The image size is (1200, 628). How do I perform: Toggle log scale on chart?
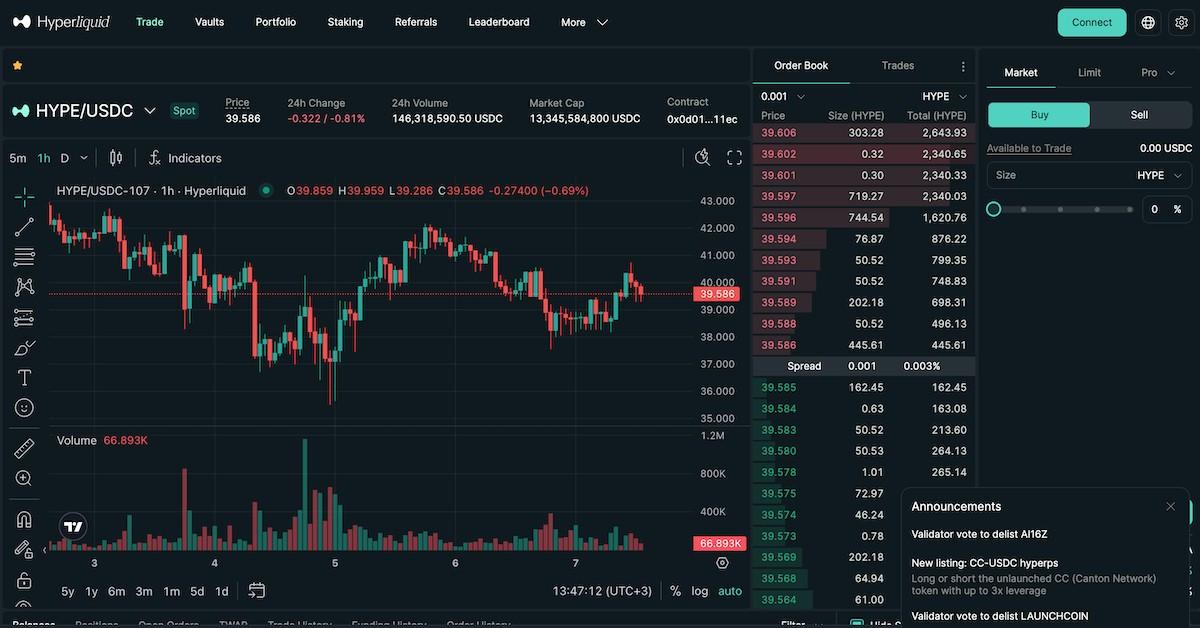click(x=700, y=591)
